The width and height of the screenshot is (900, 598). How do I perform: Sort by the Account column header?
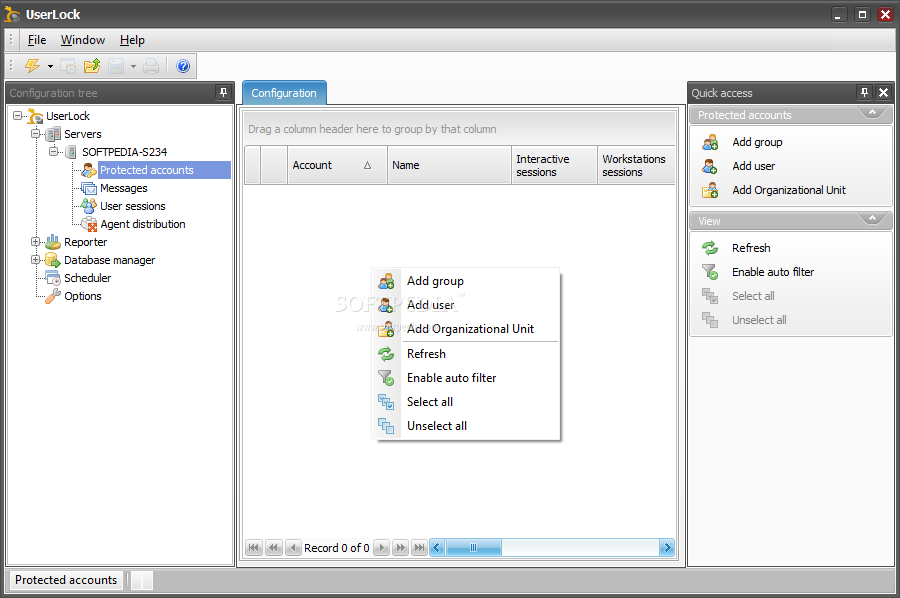tap(337, 165)
